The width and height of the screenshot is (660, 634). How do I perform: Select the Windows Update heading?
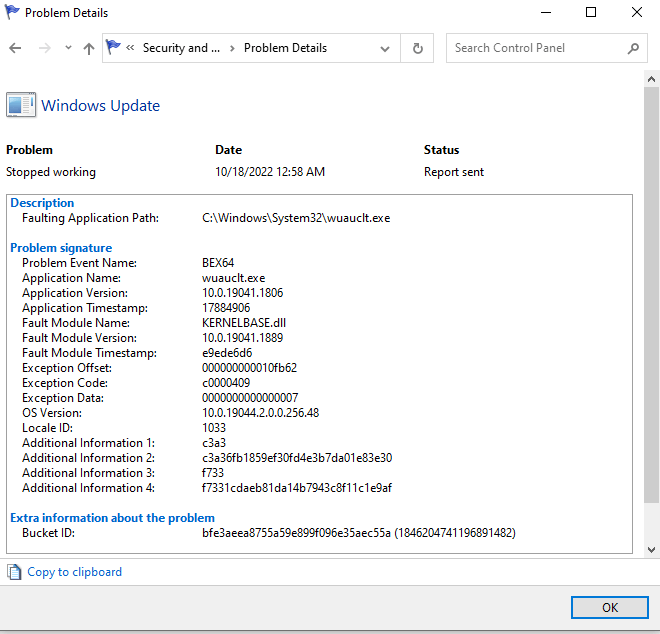[101, 106]
